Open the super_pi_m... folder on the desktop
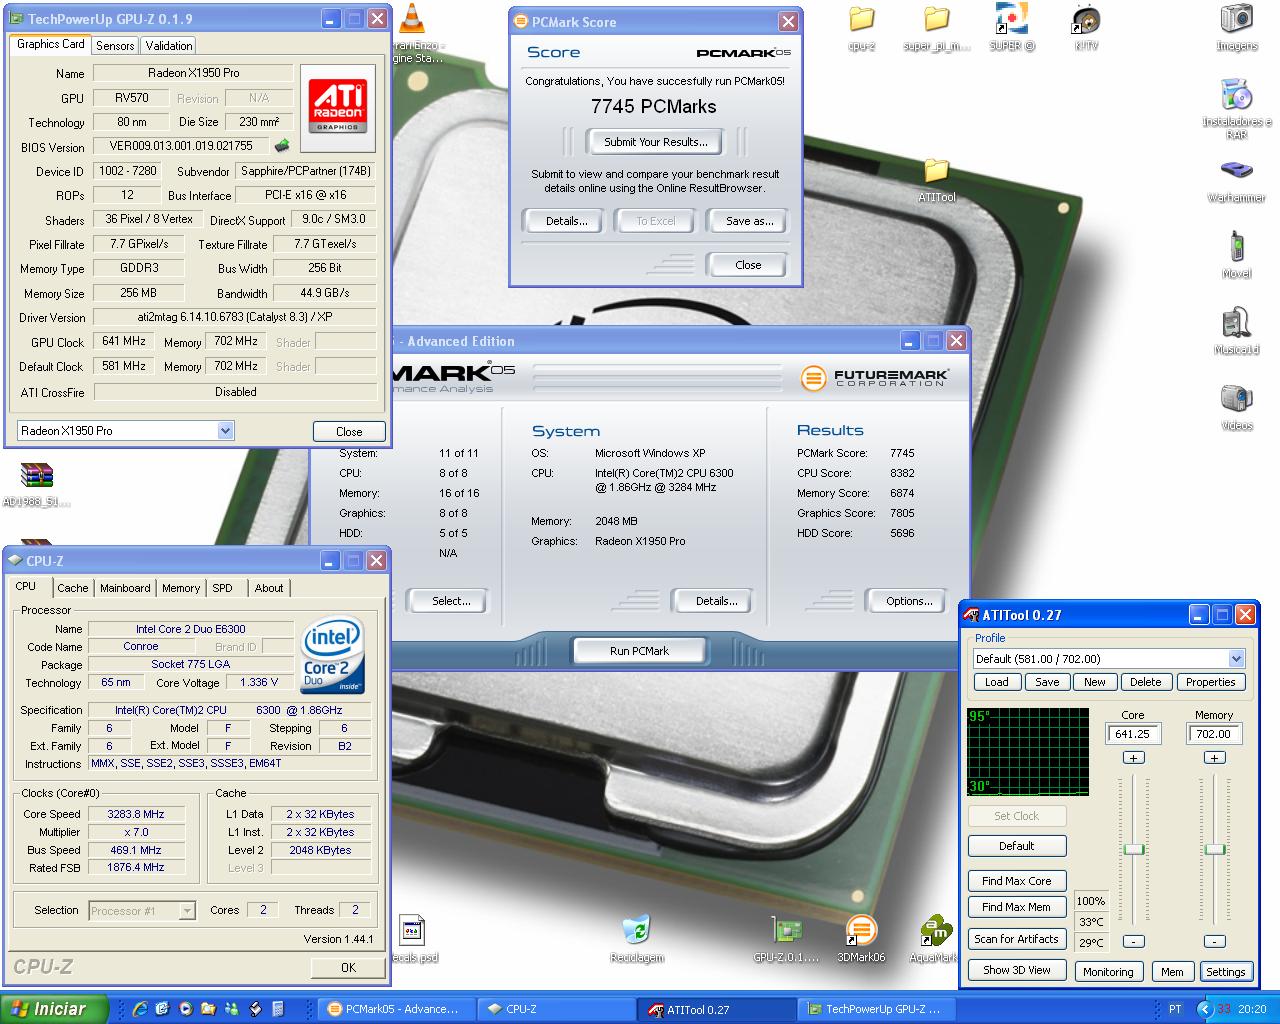 936,28
